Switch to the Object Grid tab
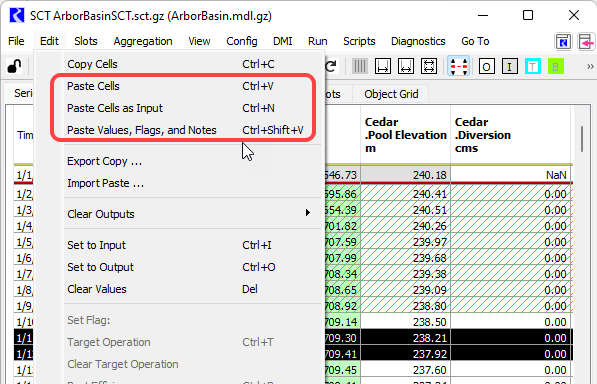The height and width of the screenshot is (384, 597). [391, 94]
